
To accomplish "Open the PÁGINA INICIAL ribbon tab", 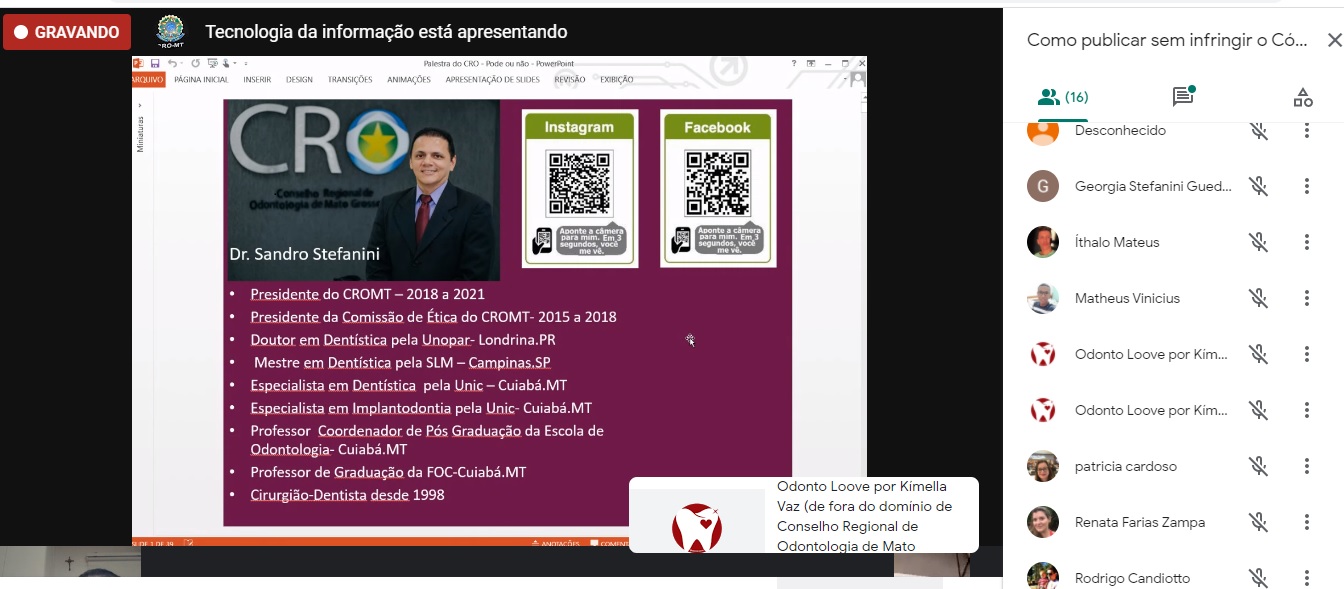I will tap(201, 80).
